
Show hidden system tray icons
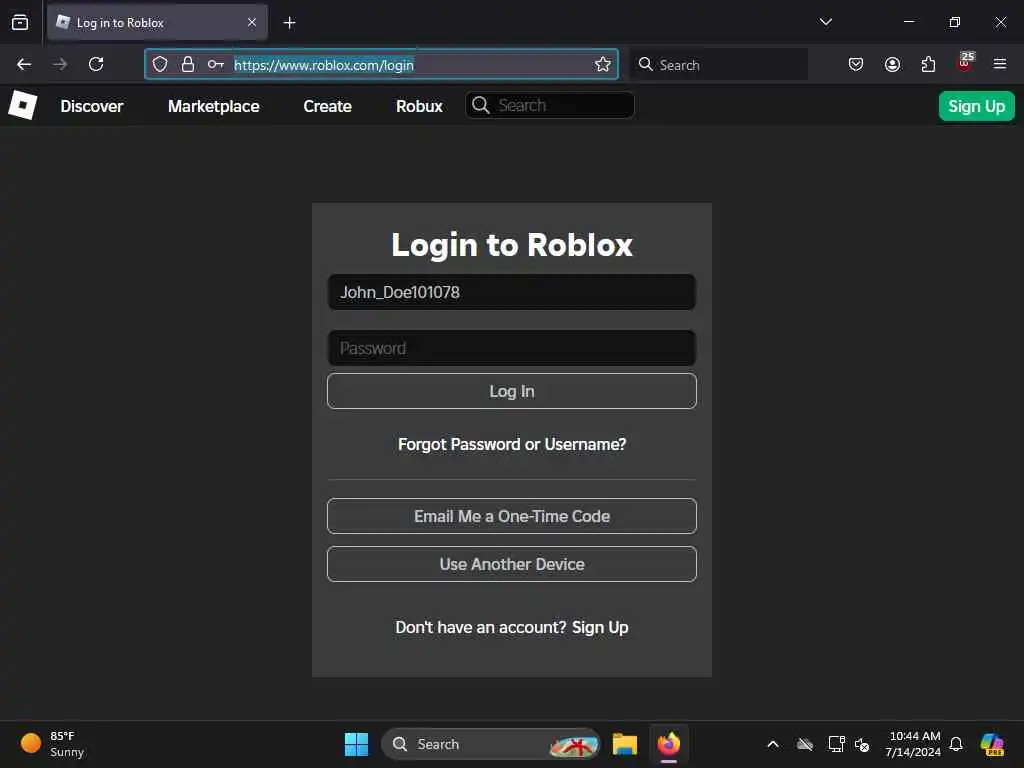(773, 744)
